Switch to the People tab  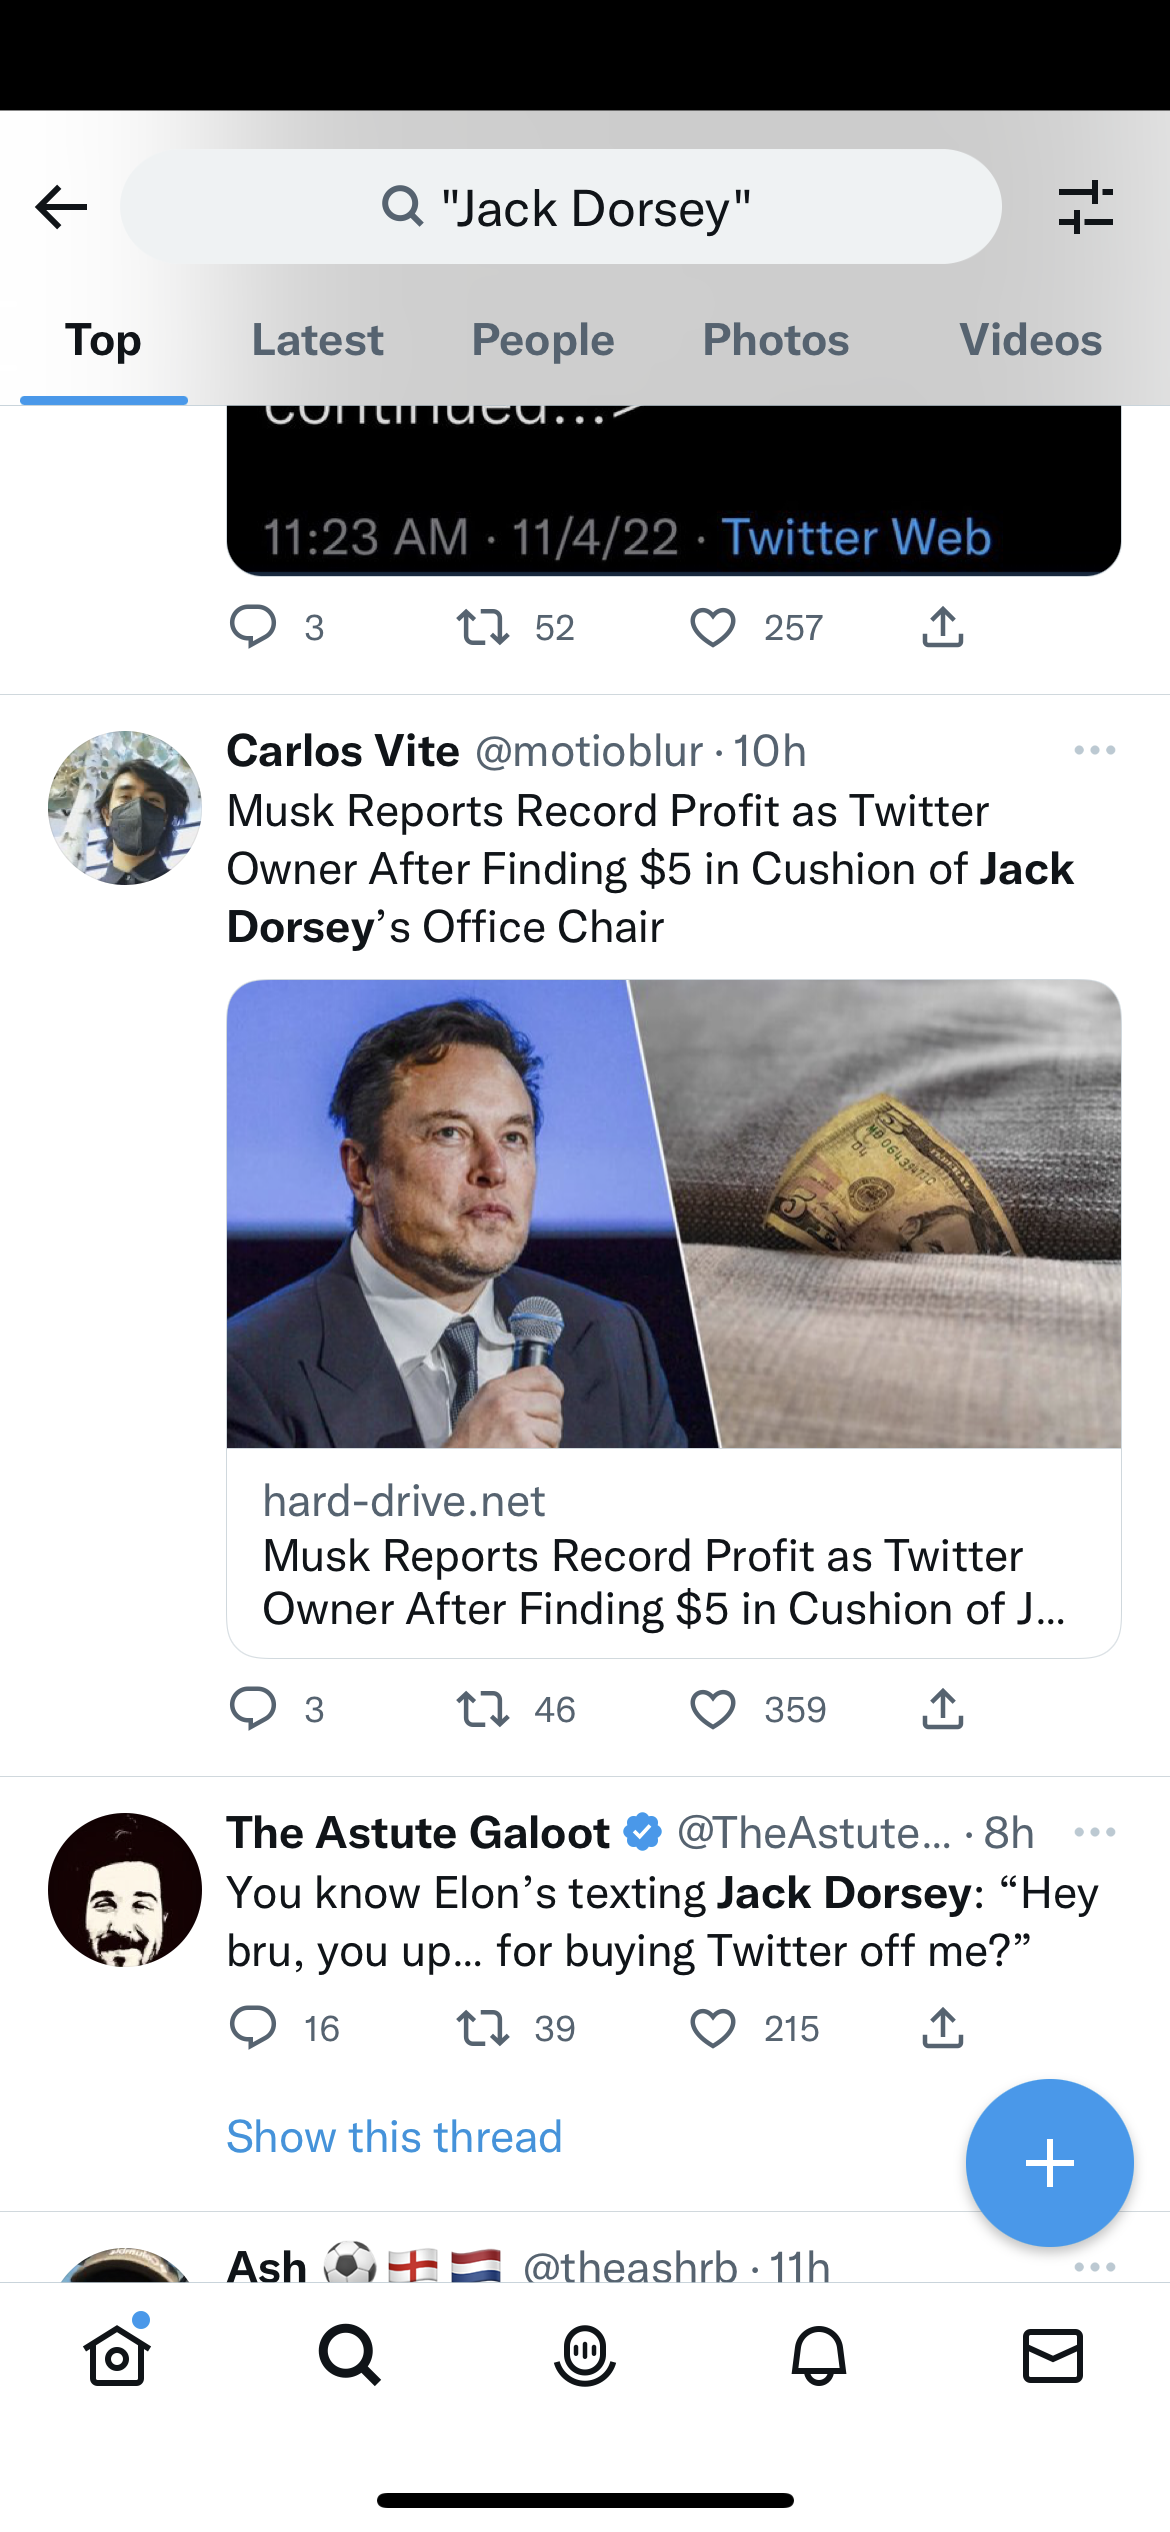(543, 340)
